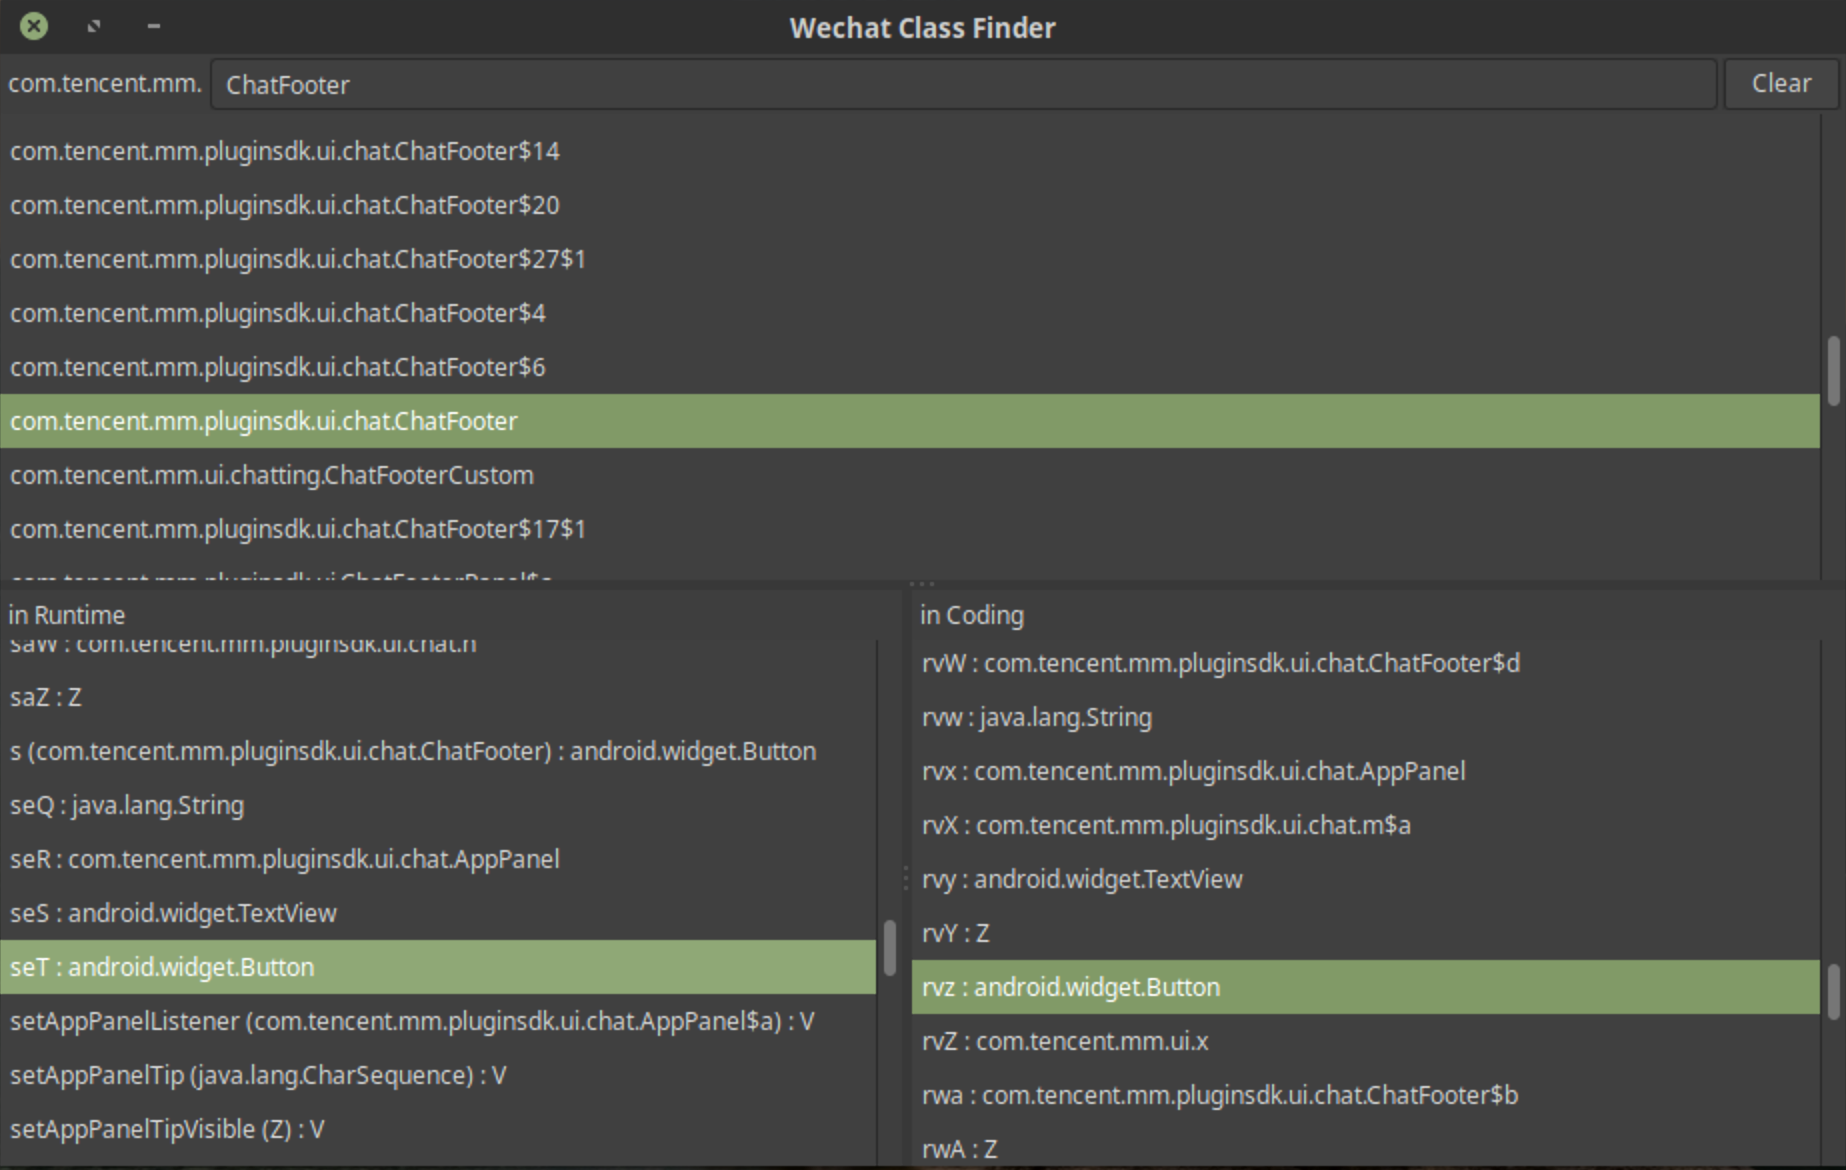Close the Wechat Class Finder window
This screenshot has height=1170, width=1846.
click(34, 26)
